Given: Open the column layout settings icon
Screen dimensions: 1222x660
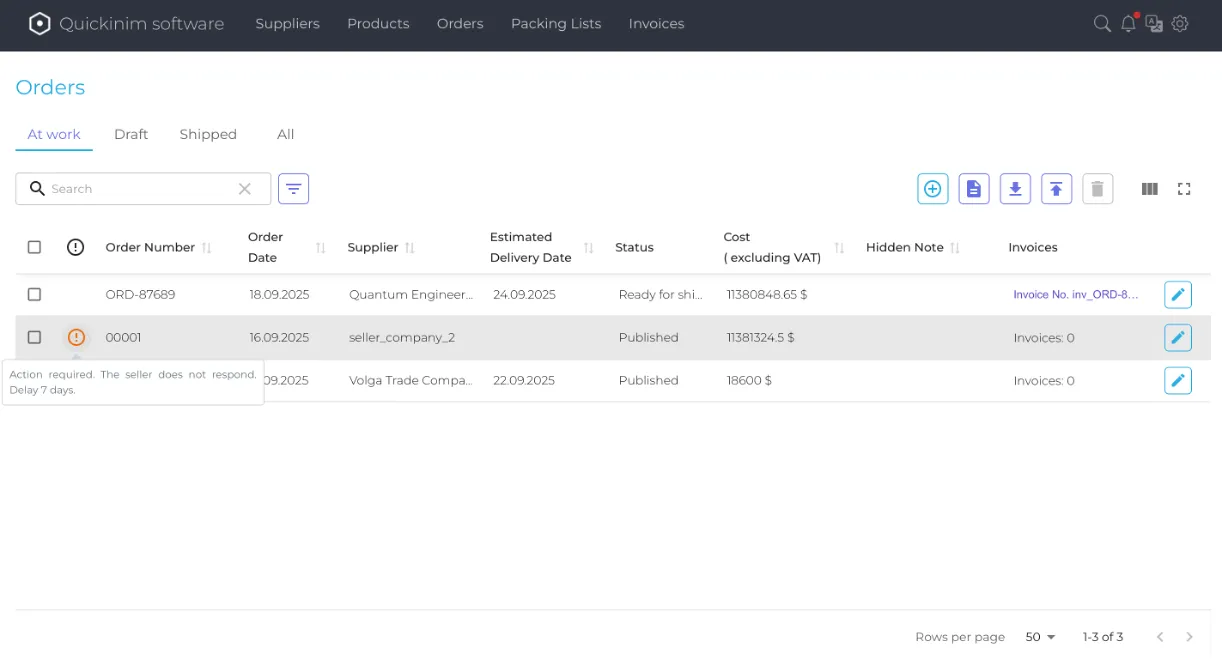Looking at the screenshot, I should (1150, 189).
